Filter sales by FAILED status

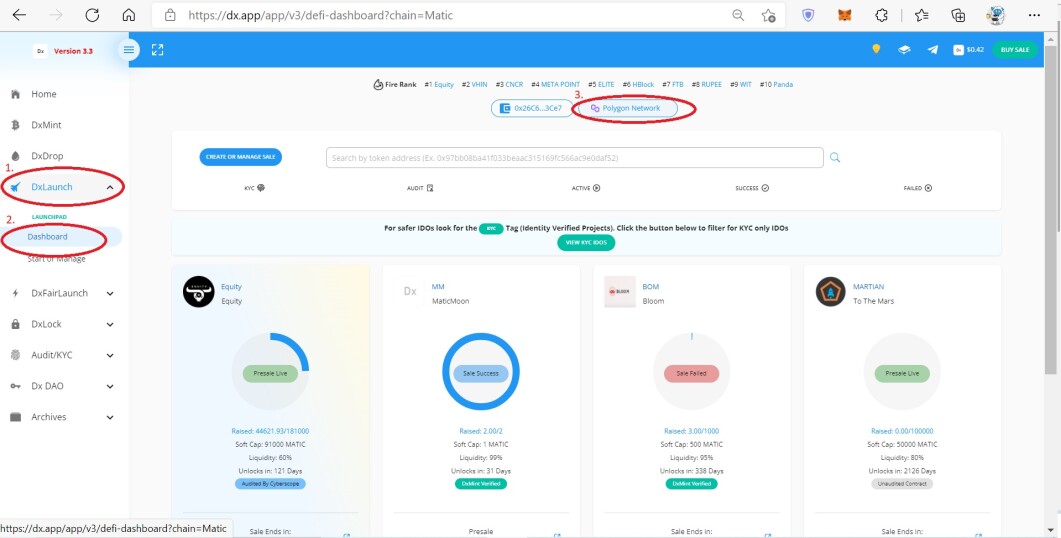pyautogui.click(x=918, y=188)
